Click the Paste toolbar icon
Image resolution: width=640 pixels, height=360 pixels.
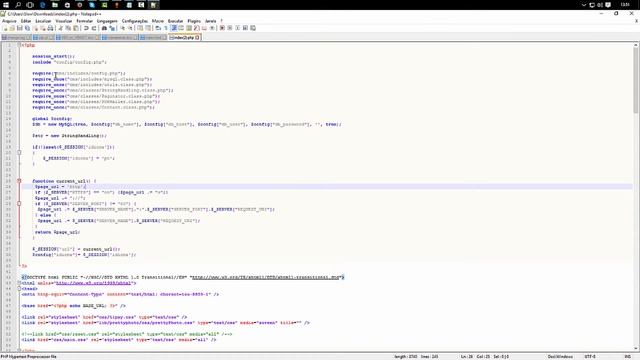tap(76, 28)
